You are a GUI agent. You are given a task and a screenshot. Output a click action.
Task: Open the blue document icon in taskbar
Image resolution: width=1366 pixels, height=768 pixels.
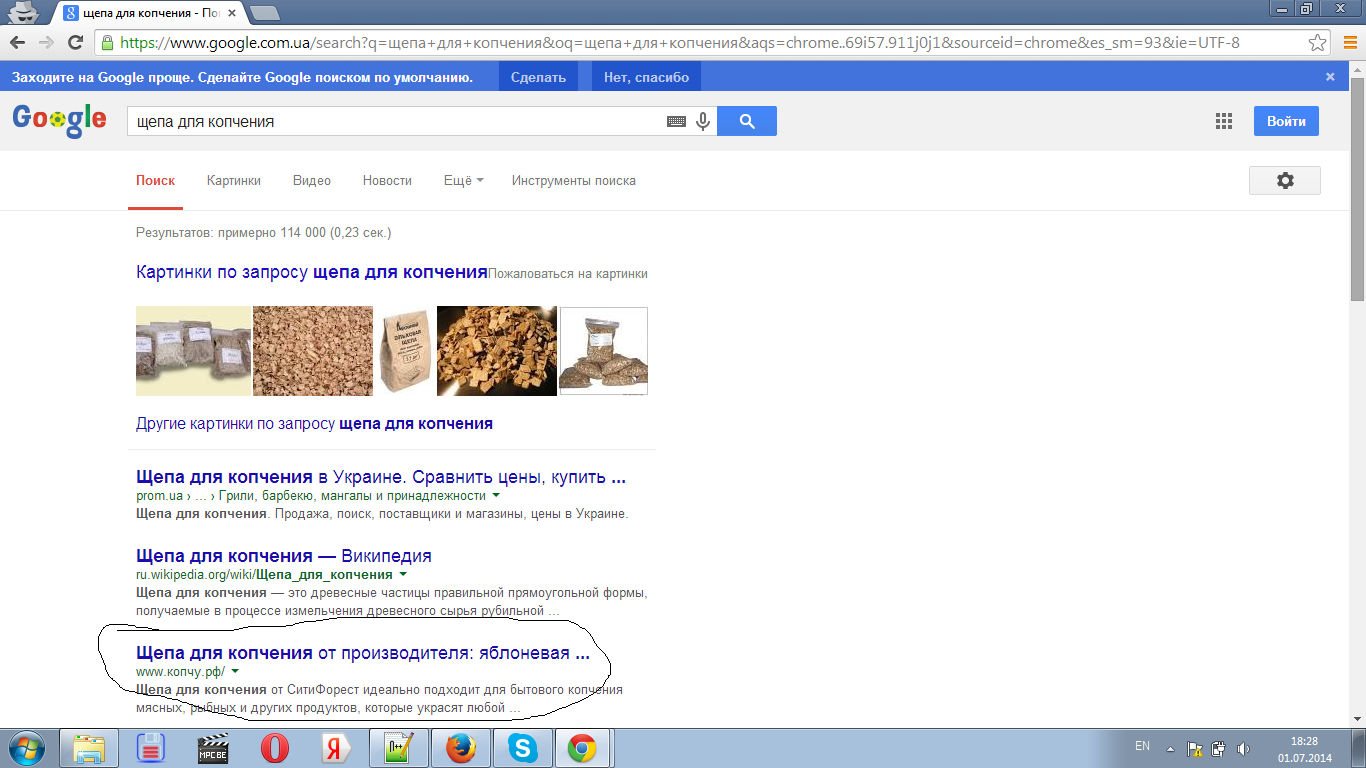point(152,748)
